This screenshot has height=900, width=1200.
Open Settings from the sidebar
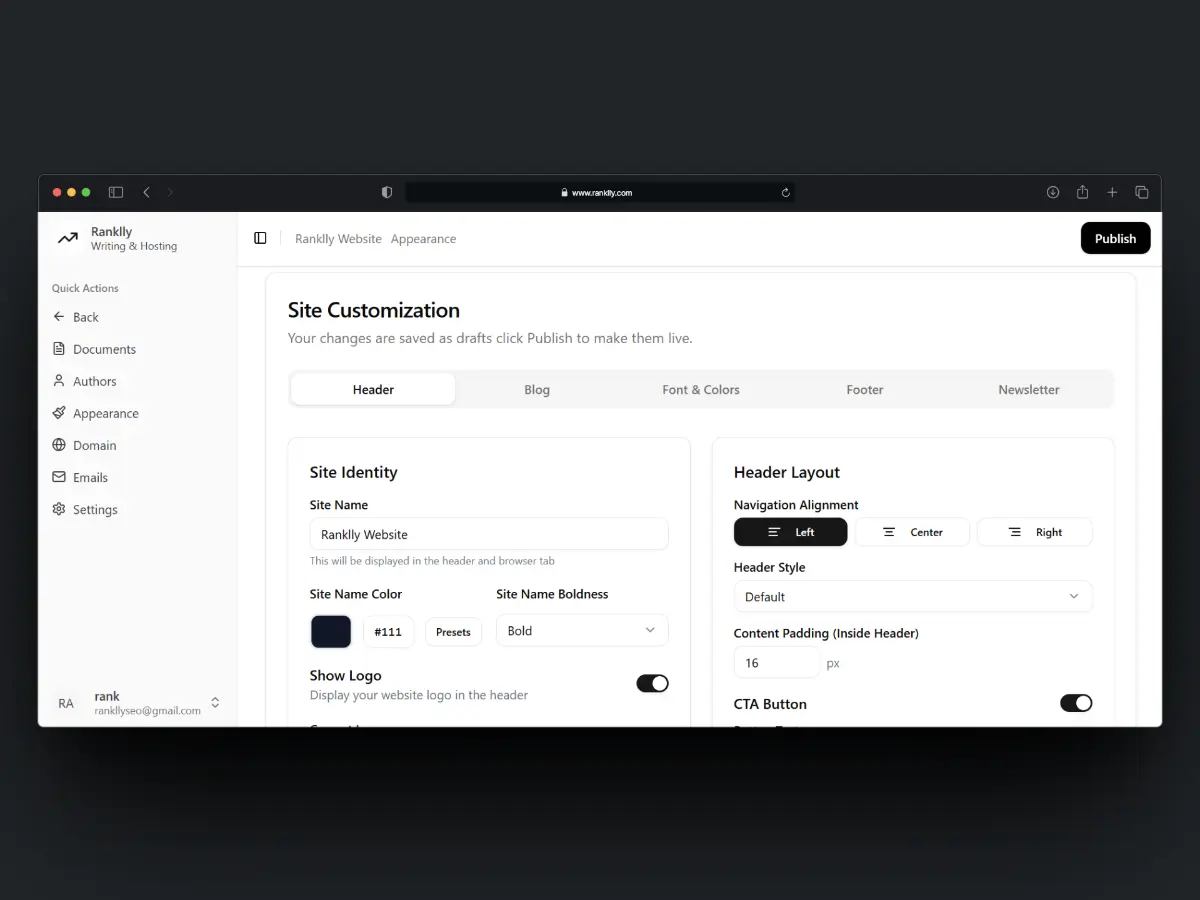(94, 509)
